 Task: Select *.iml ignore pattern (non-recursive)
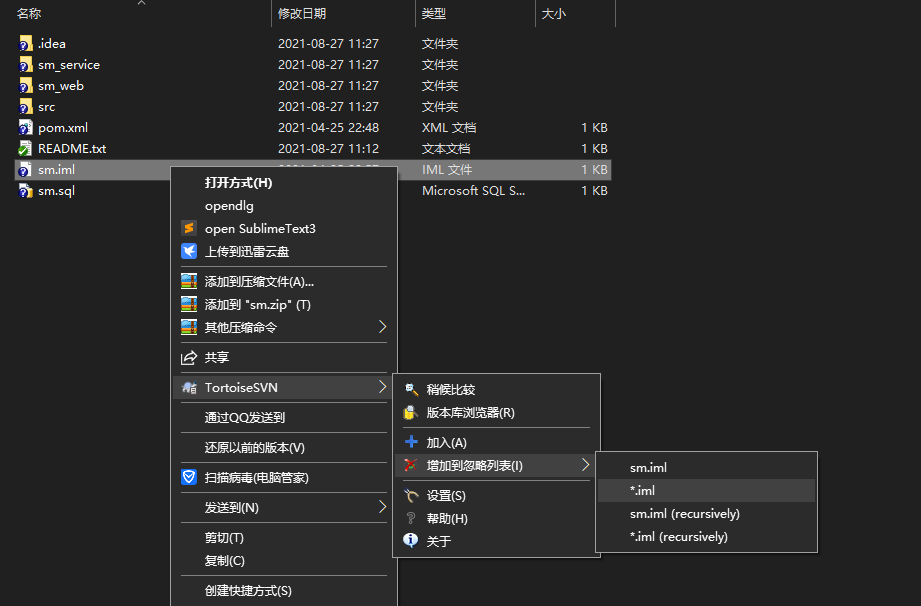[707, 490]
